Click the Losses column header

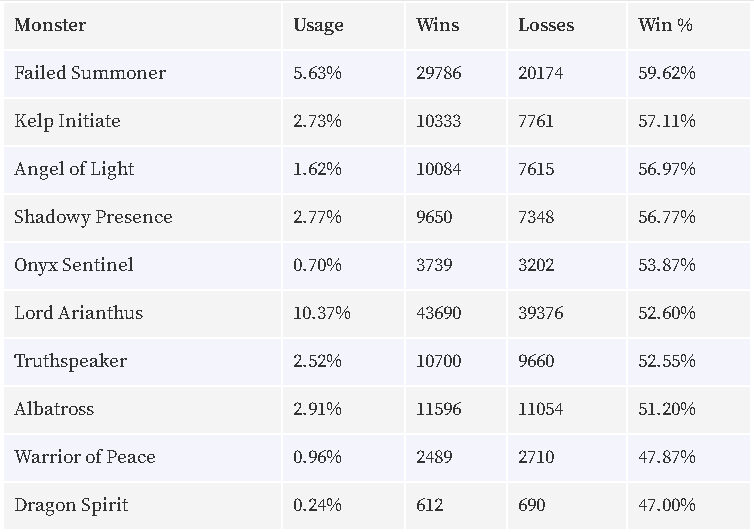tap(546, 25)
